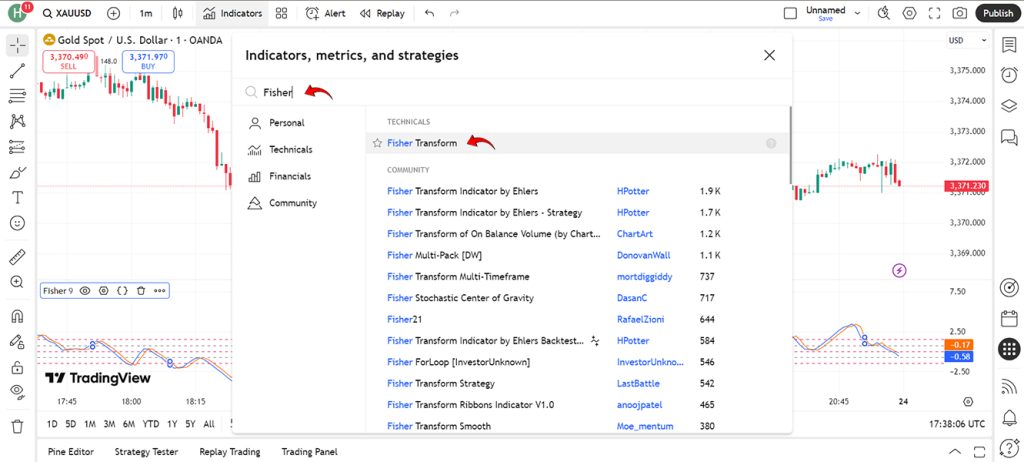
Task: Click the indicator list scrollbar
Action: (x=791, y=146)
